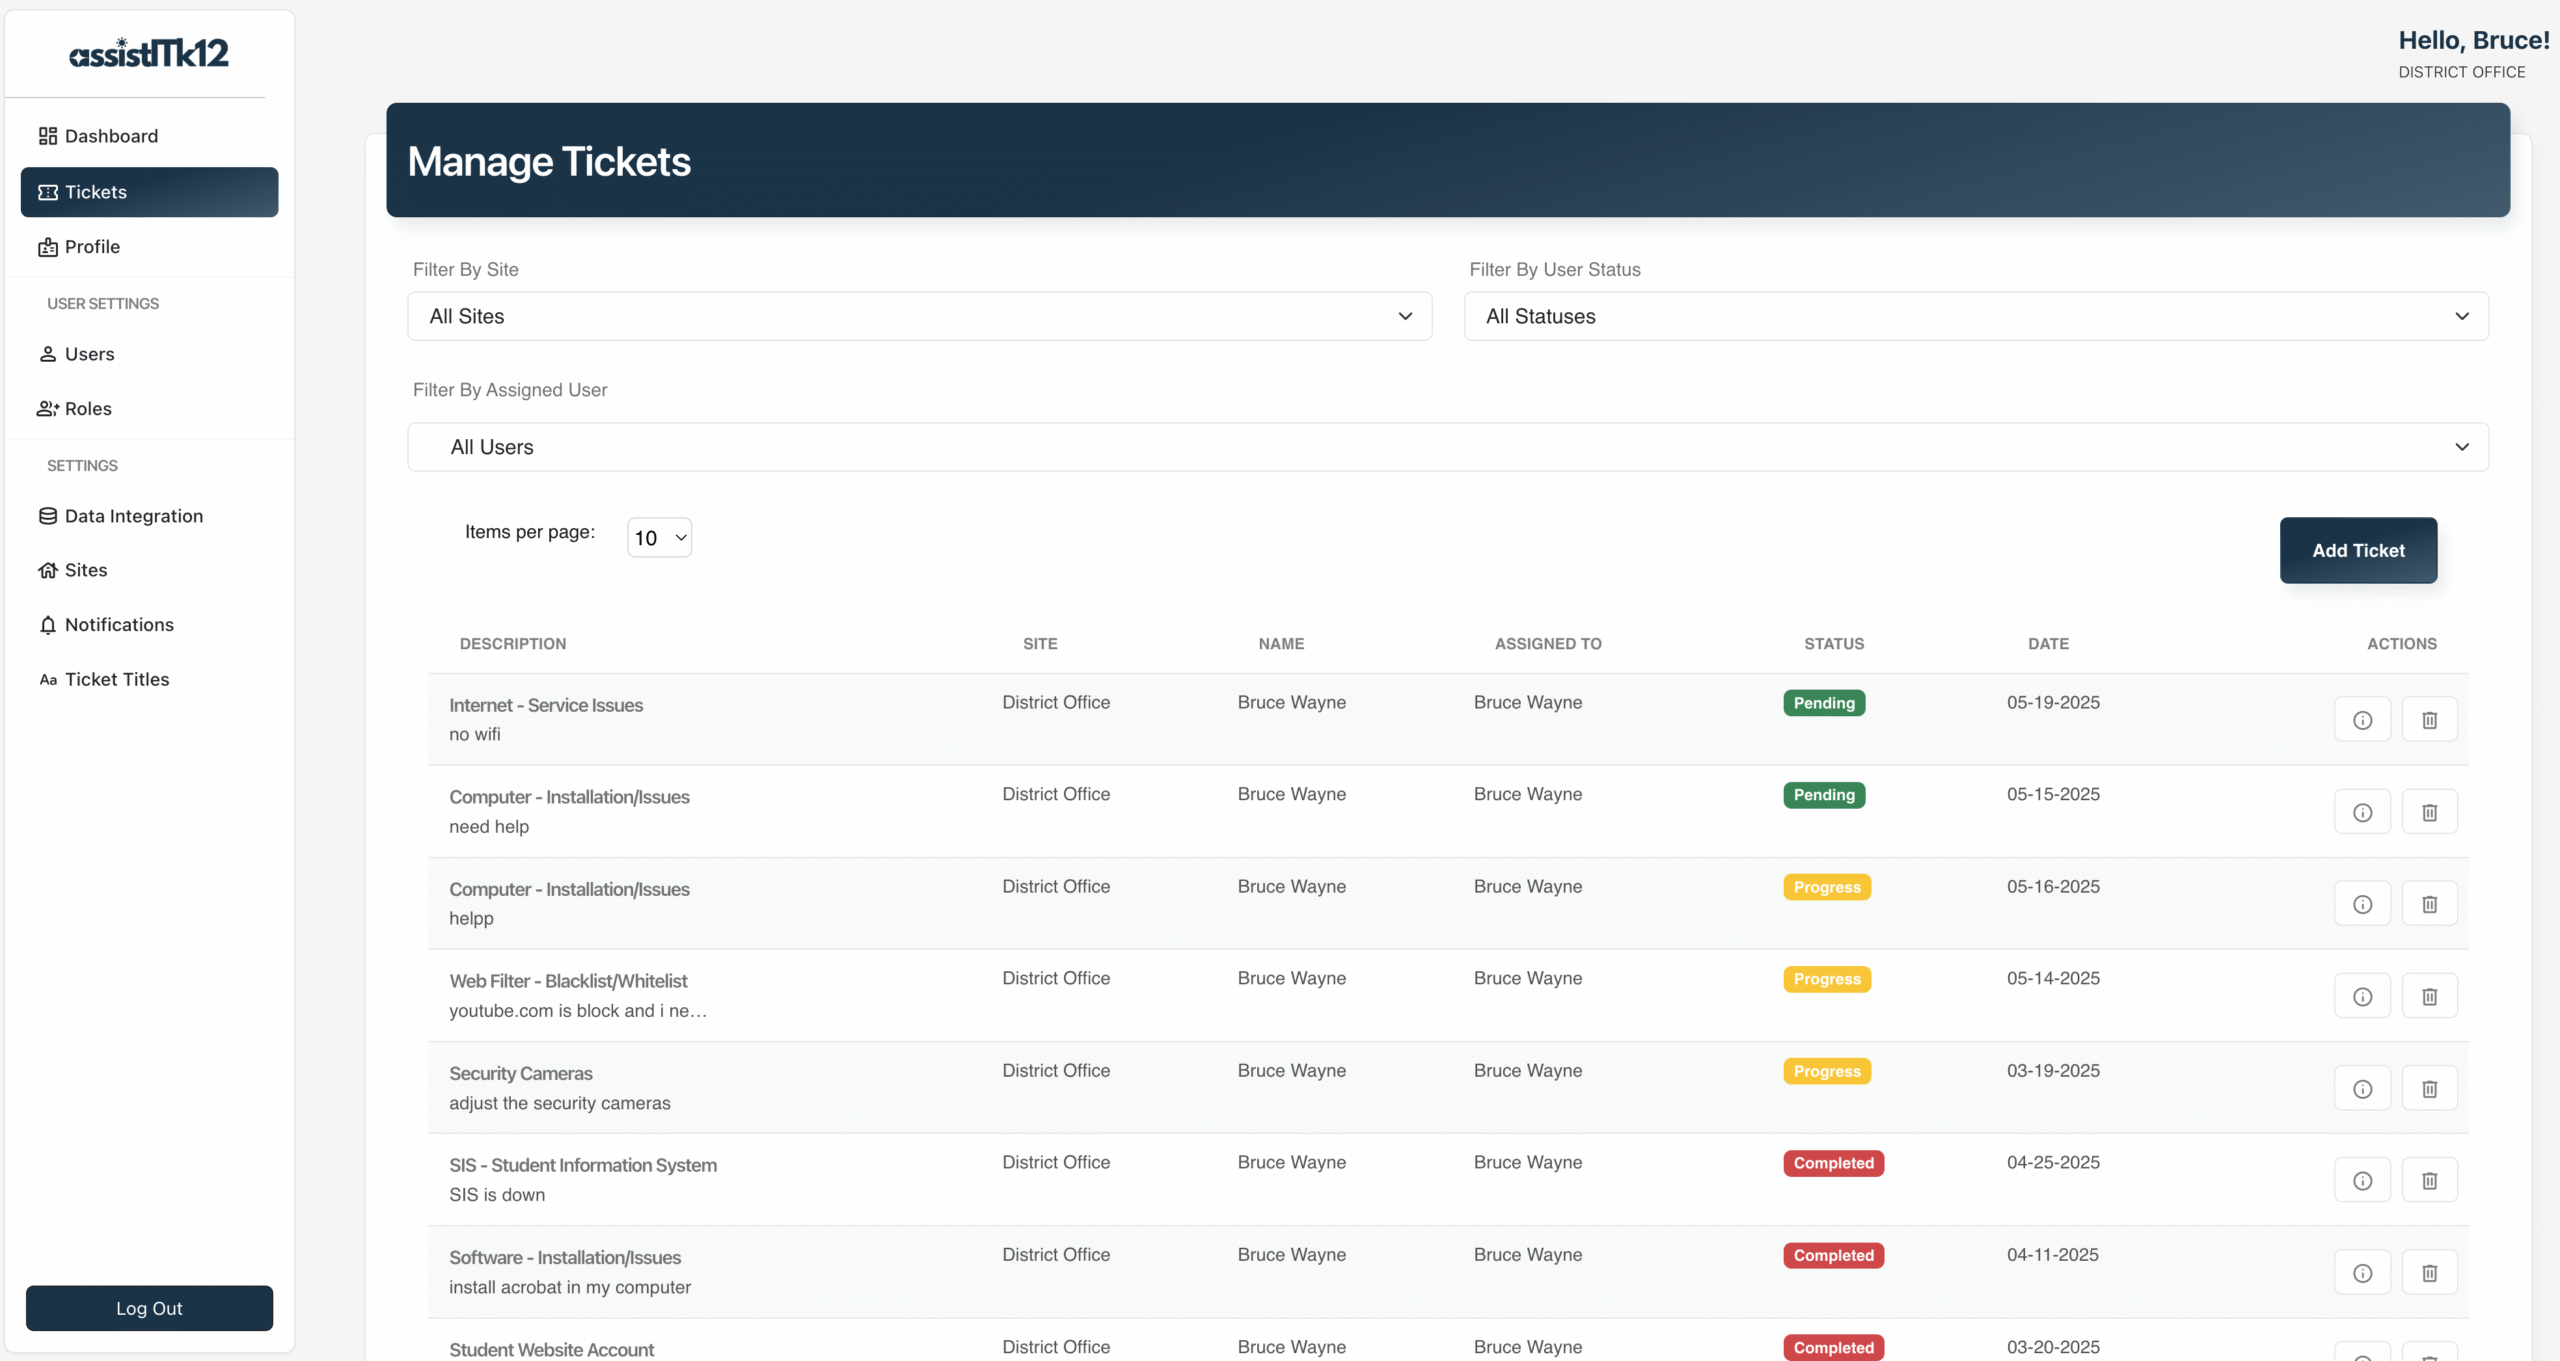Click the Notifications bell icon
2560x1361 pixels.
pyautogui.click(x=48, y=624)
